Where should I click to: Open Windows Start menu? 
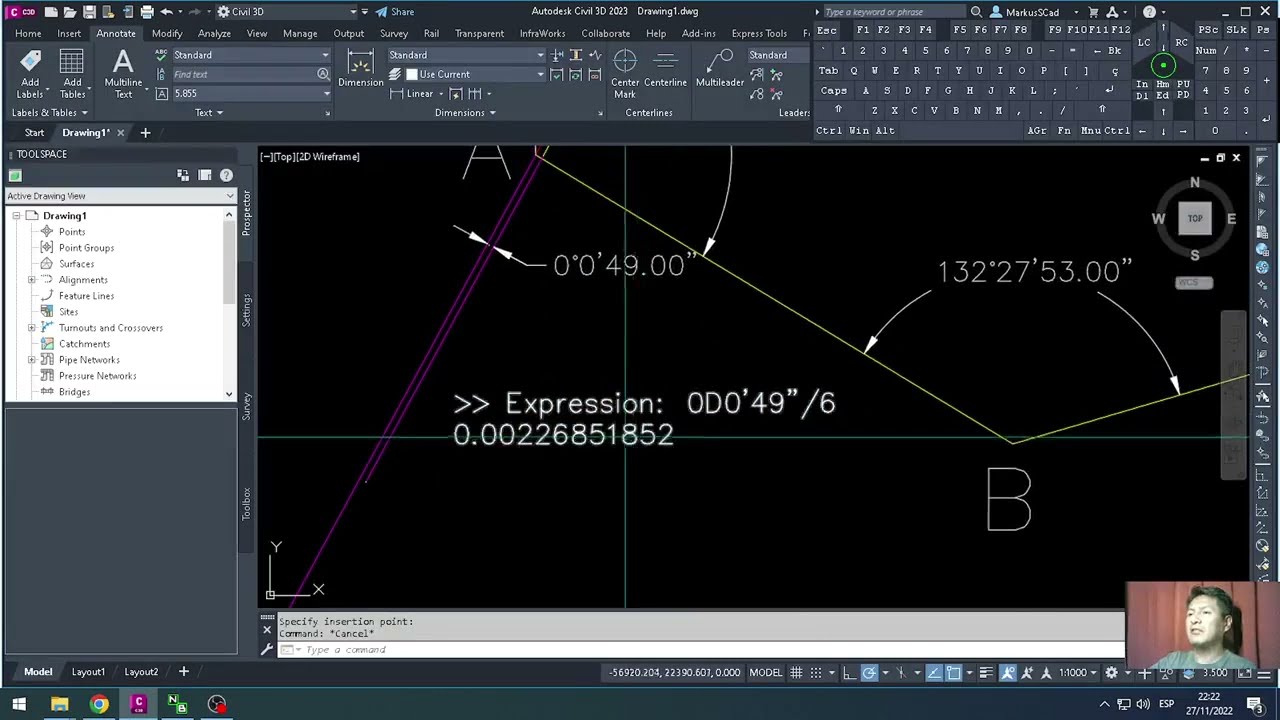19,704
